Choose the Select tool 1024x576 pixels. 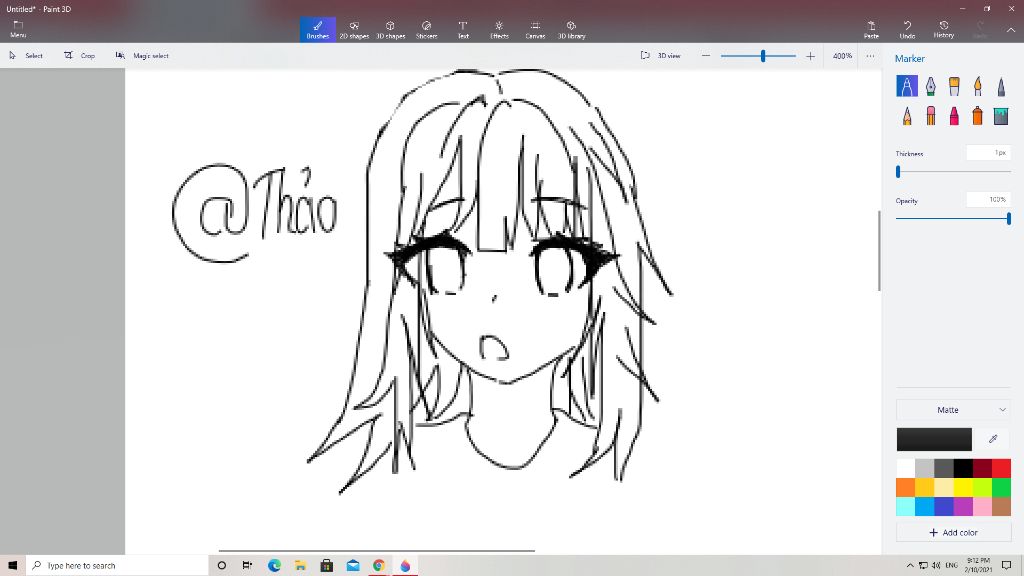(x=26, y=56)
